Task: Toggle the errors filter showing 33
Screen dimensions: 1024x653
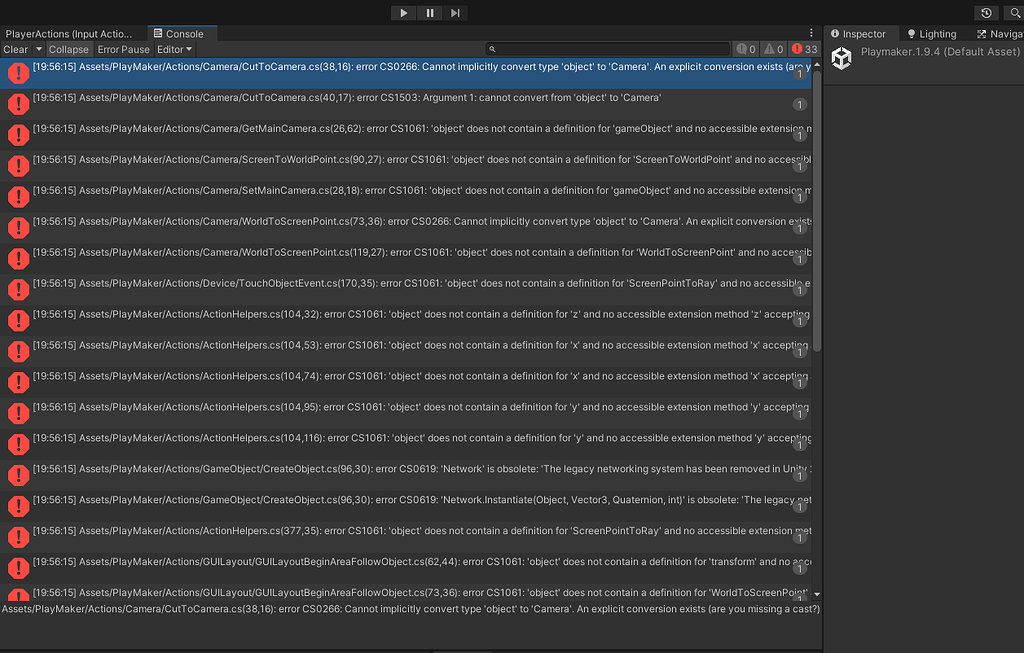Action: click(803, 48)
